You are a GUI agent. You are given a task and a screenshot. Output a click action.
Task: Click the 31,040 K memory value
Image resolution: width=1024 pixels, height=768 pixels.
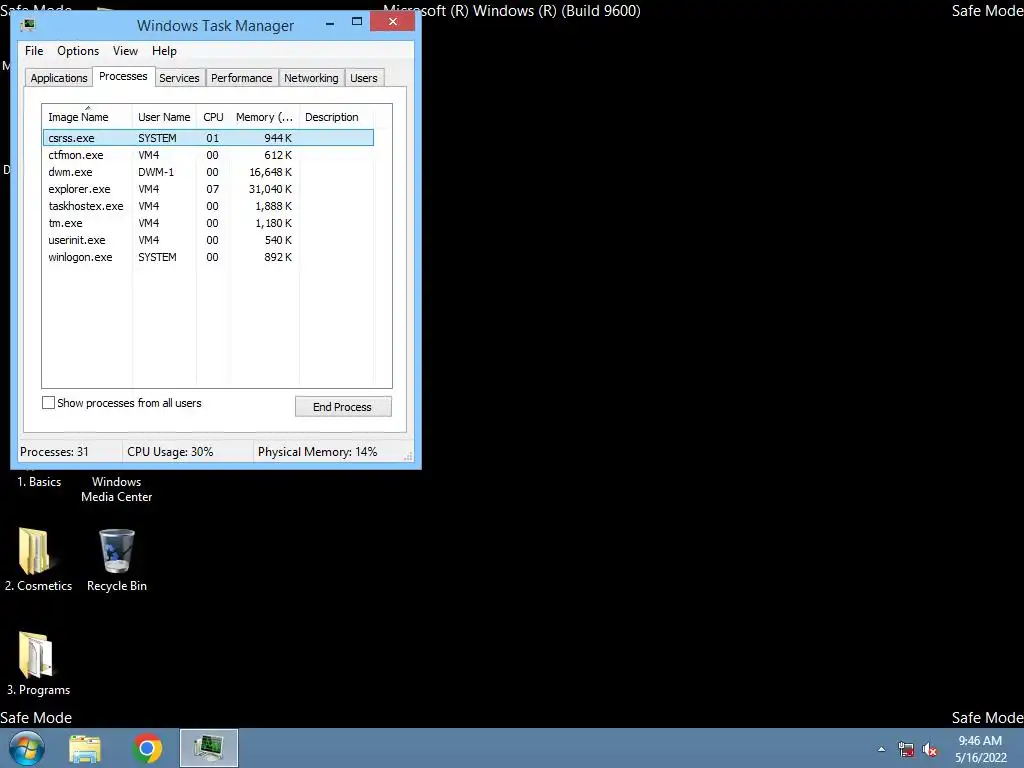pos(270,189)
